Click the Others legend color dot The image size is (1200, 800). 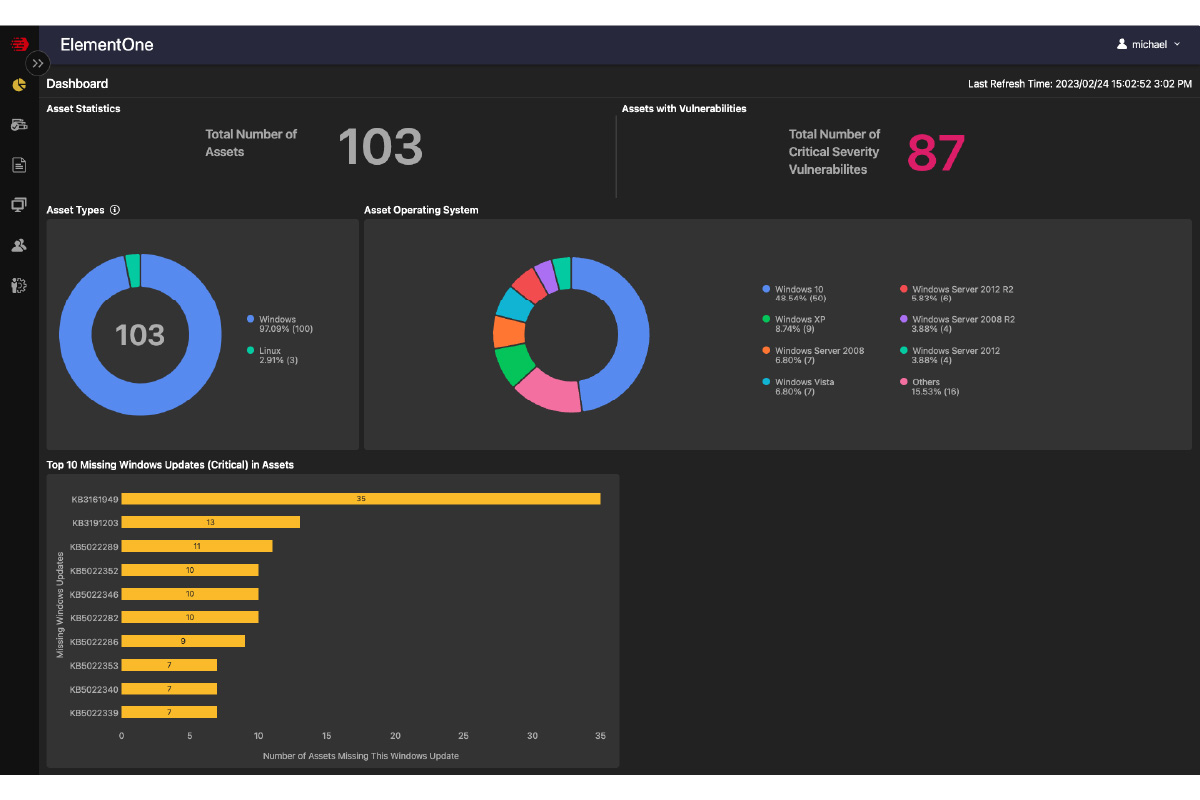tap(904, 382)
